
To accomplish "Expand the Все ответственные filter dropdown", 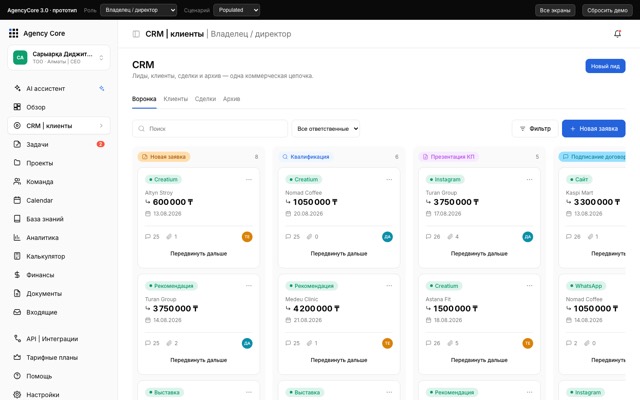I will (325, 129).
